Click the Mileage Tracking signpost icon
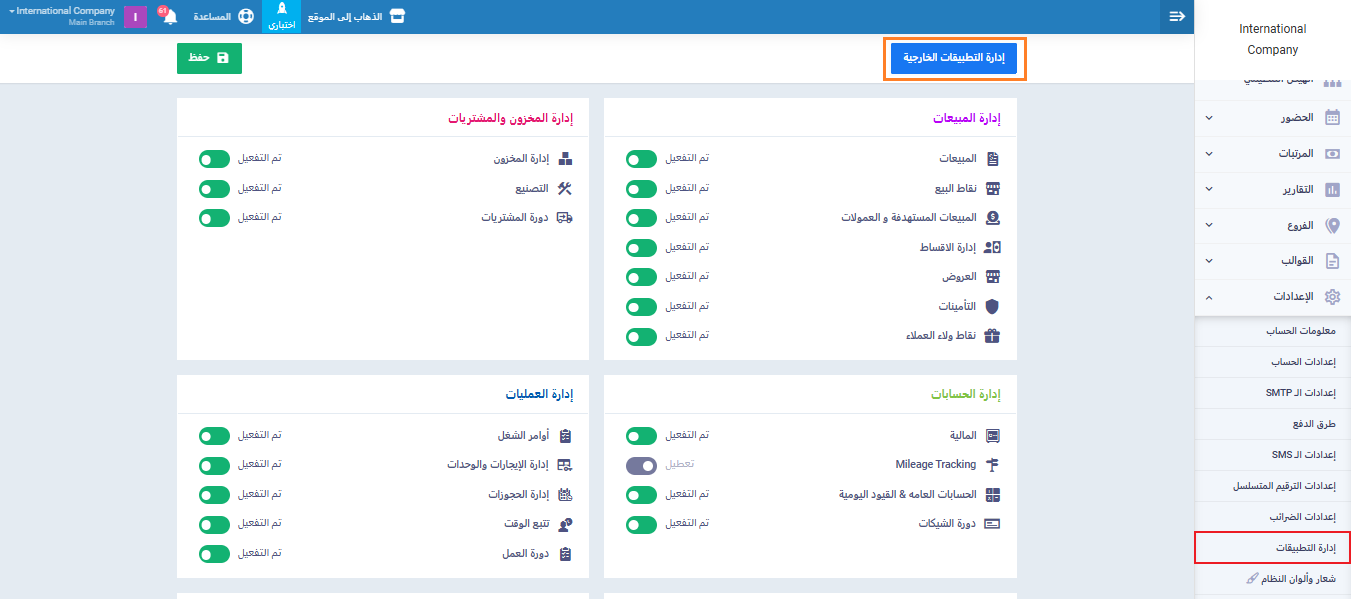Viewport: 1351px width, 599px height. click(x=993, y=465)
